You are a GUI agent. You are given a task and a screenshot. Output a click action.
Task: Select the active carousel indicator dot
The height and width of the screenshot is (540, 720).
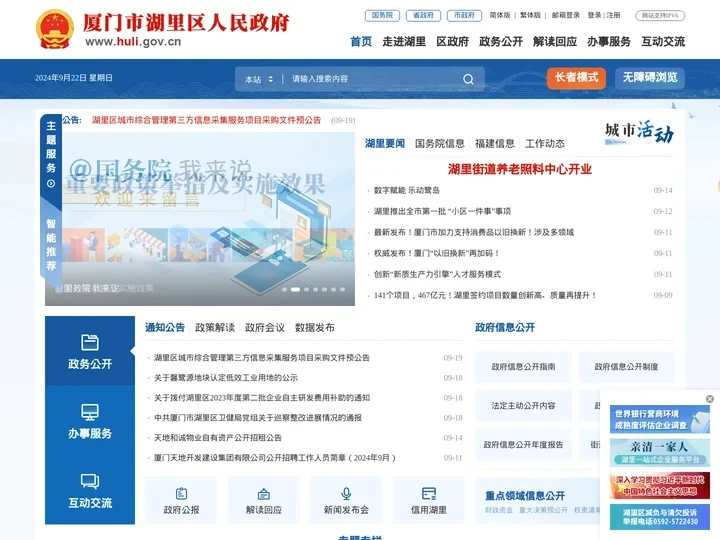point(295,289)
